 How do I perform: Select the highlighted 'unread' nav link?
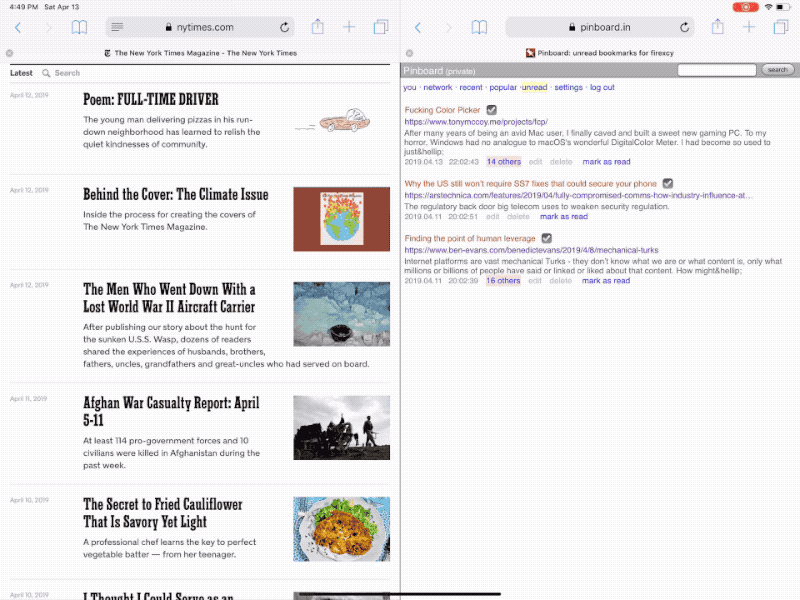tap(534, 87)
